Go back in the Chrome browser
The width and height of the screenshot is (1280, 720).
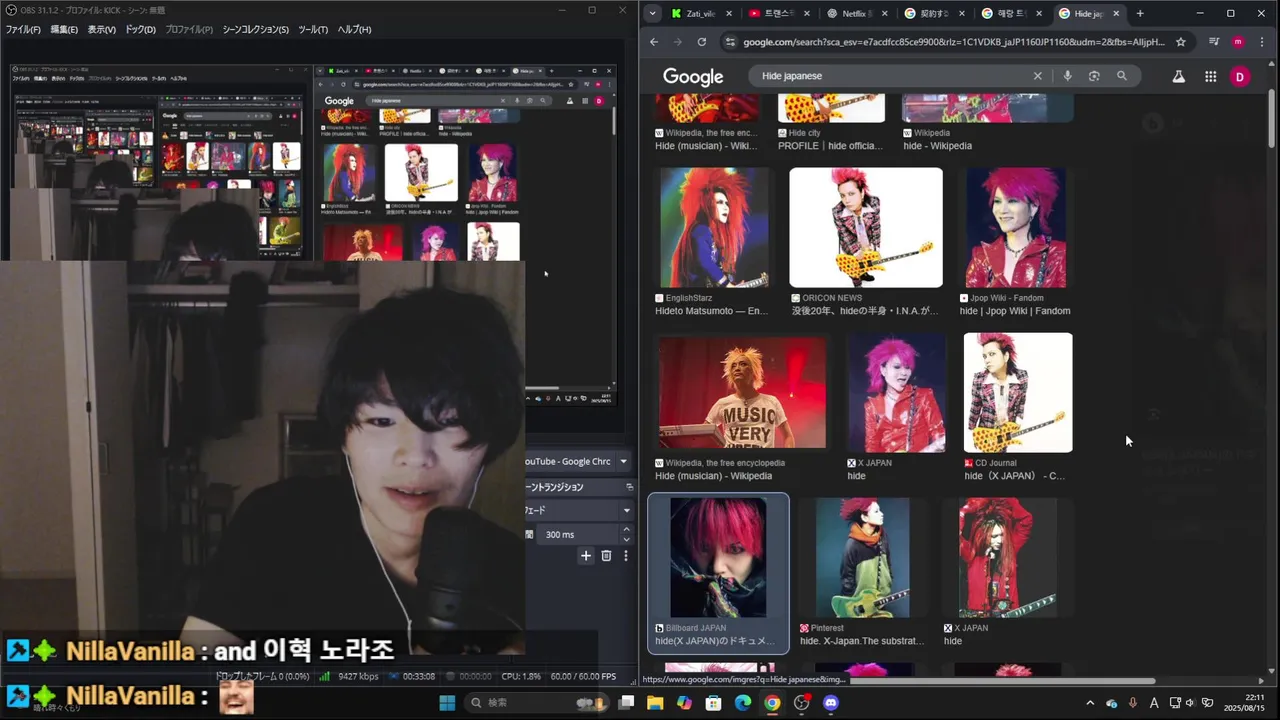(x=654, y=42)
